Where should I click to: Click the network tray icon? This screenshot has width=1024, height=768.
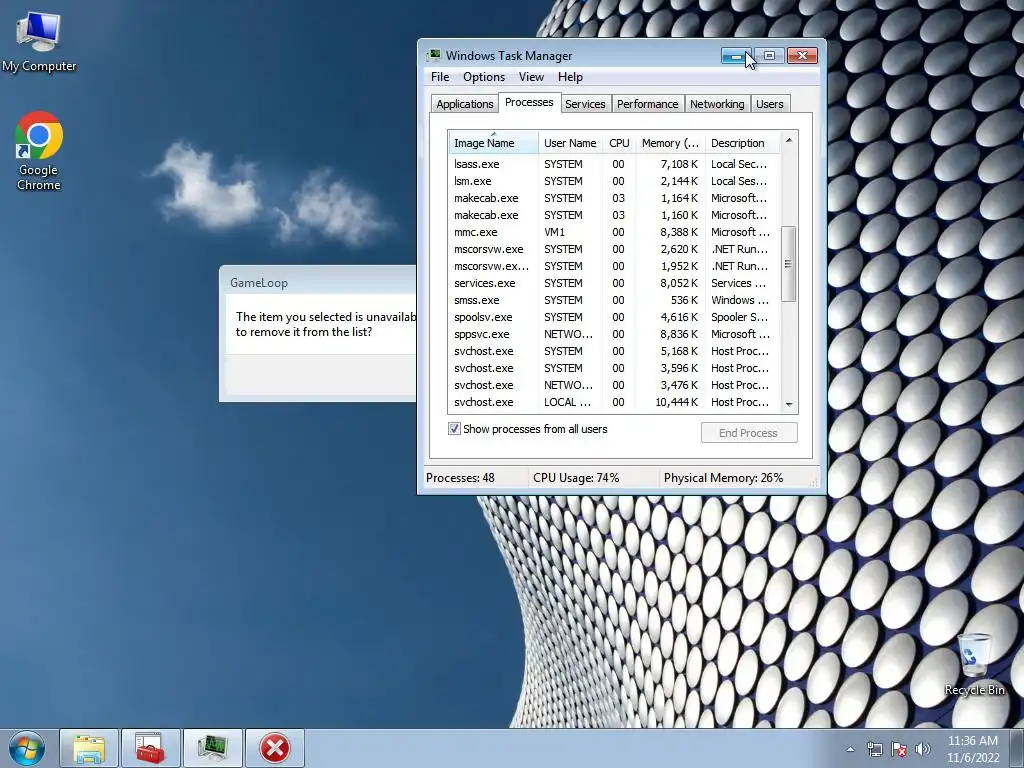coord(874,749)
